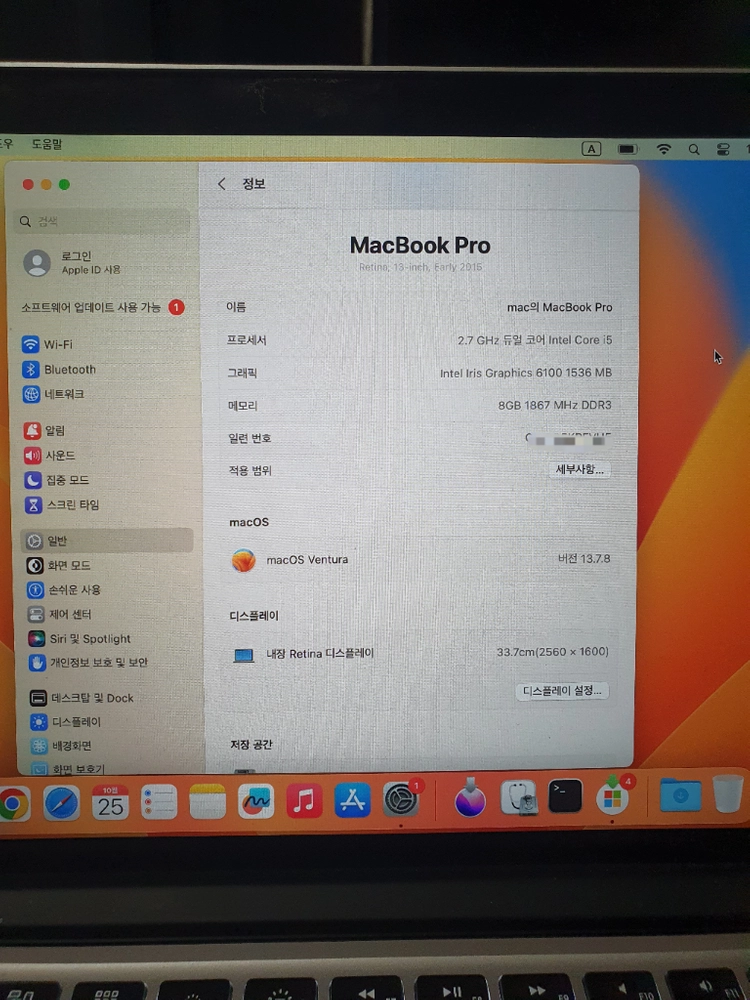
Task: Open Notes from the Dock
Action: [208, 801]
